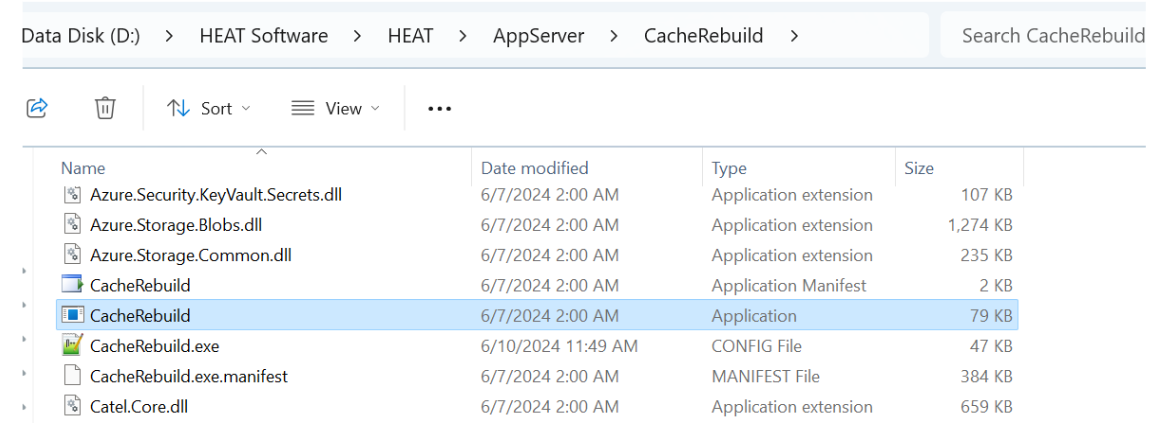Select the Azure.Storage.Blobs.dll file icon
The image size is (1157, 438).
point(72,225)
